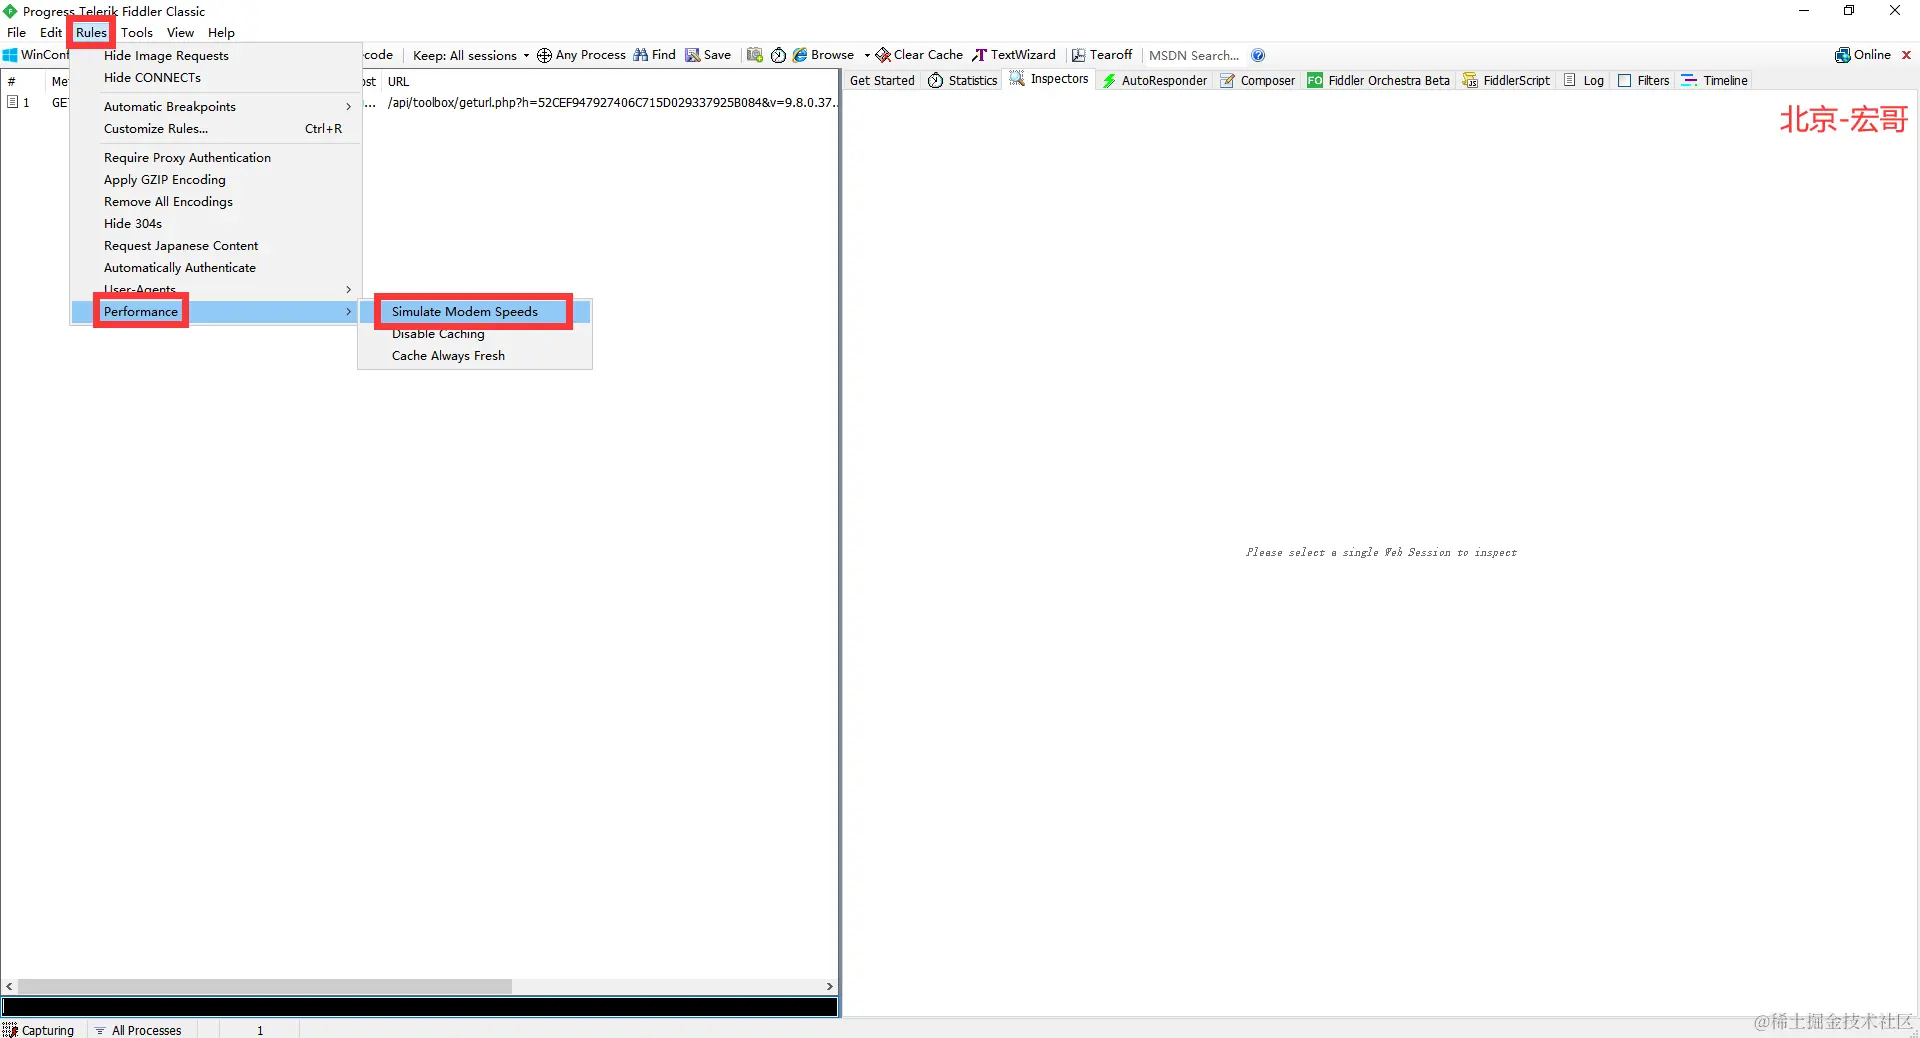
Task: Open the Edit menu
Action: pyautogui.click(x=51, y=32)
